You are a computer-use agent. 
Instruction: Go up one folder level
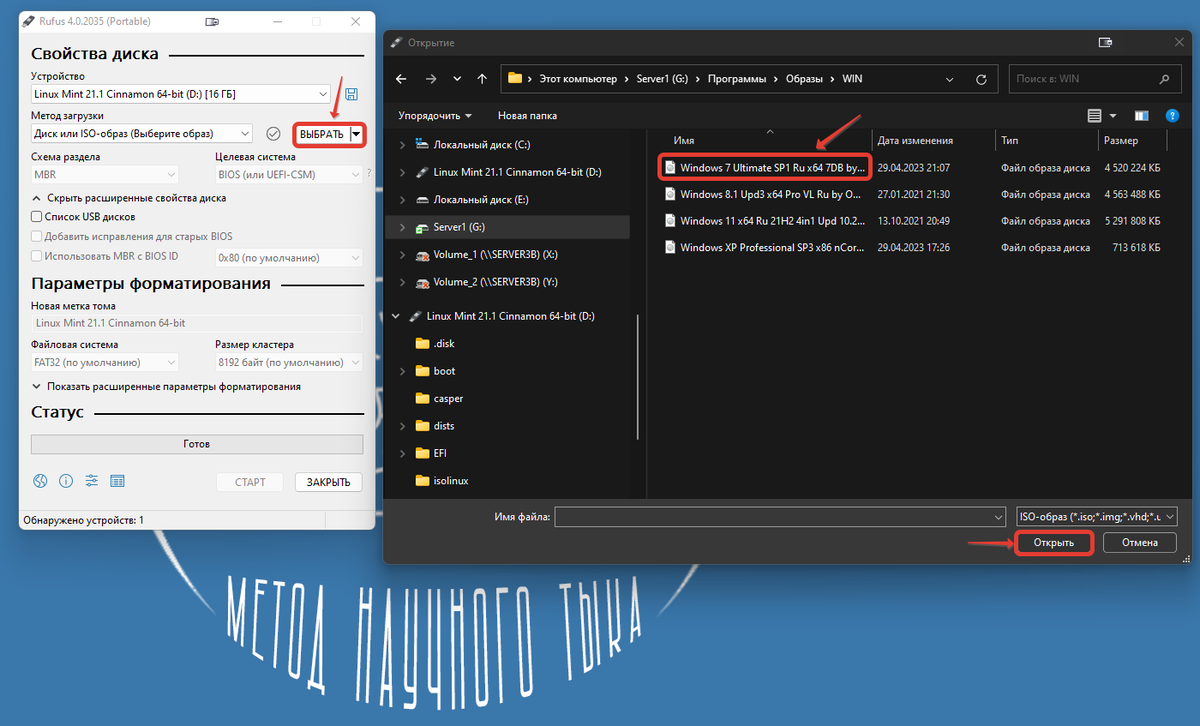[x=482, y=78]
